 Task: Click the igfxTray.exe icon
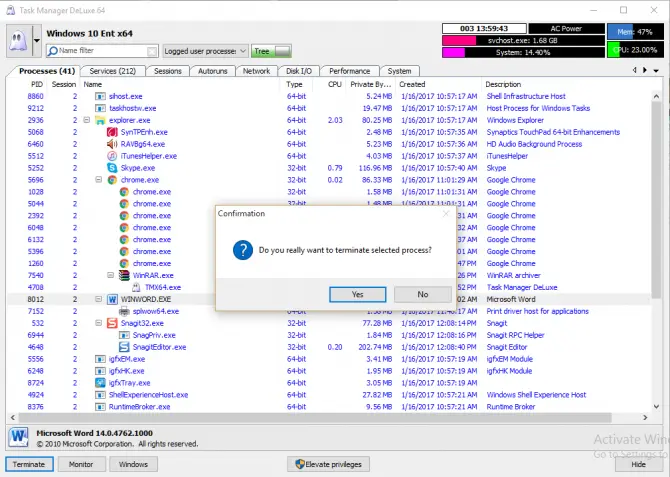click(x=100, y=383)
